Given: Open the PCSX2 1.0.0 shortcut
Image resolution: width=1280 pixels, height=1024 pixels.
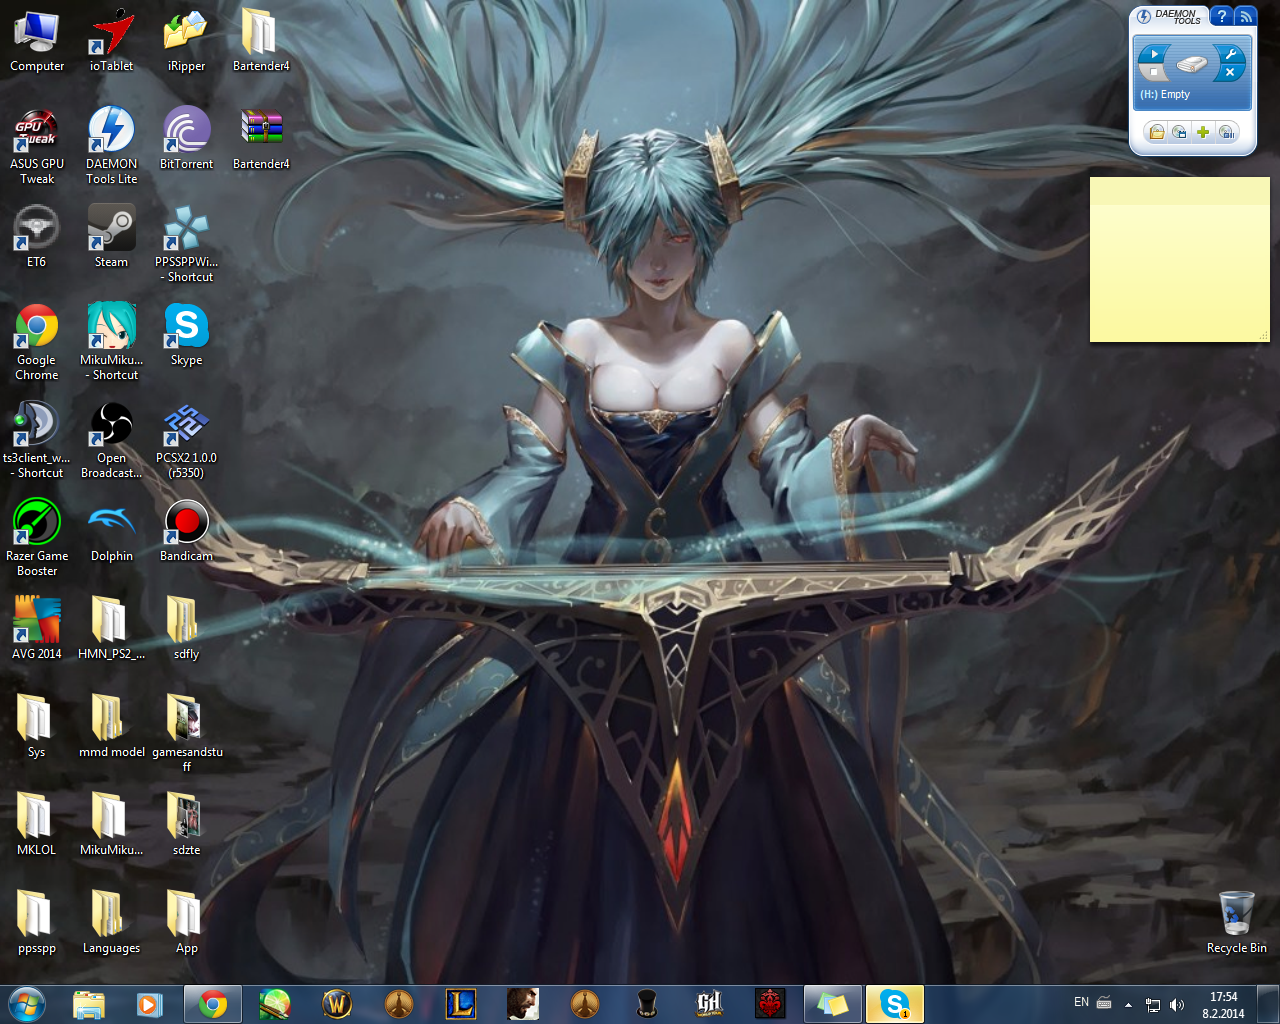Looking at the screenshot, I should click(186, 439).
